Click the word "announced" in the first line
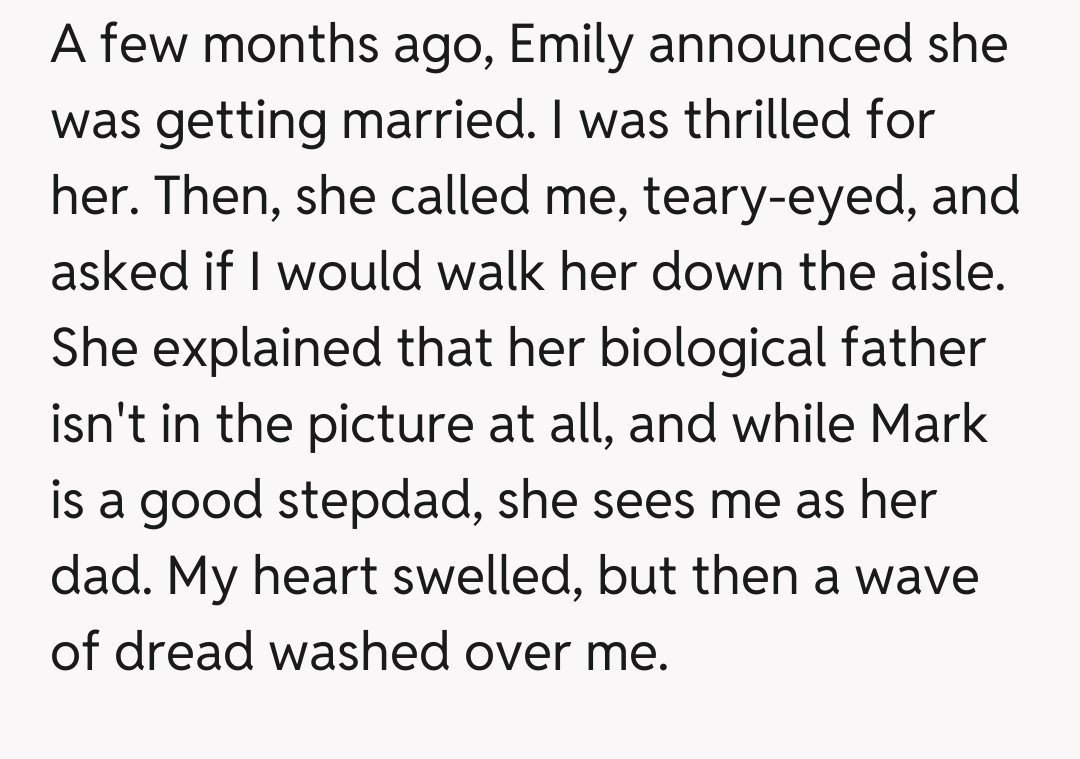The image size is (1080, 759). [791, 45]
